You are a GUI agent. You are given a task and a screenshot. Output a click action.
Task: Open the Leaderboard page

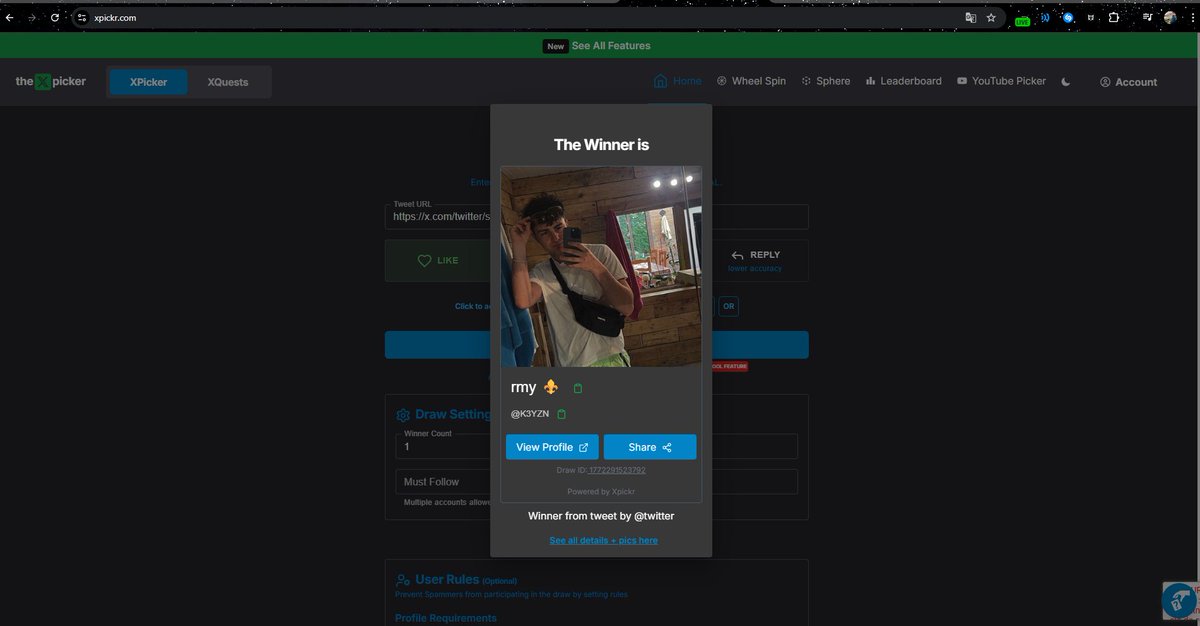click(903, 81)
